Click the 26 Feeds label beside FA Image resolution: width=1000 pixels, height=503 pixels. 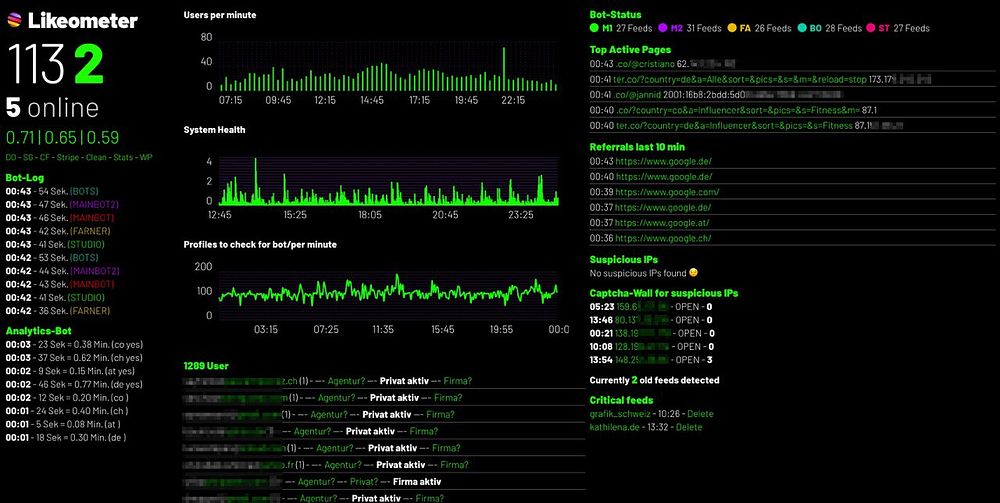[x=774, y=28]
